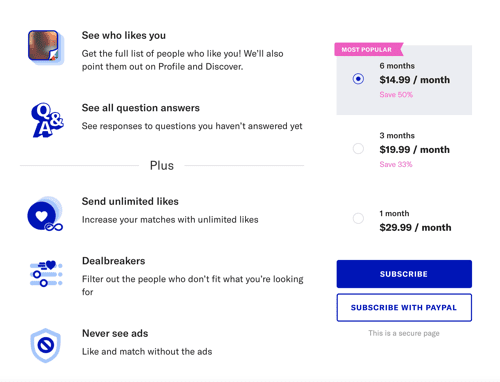Select the 6 months radio button

click(358, 79)
